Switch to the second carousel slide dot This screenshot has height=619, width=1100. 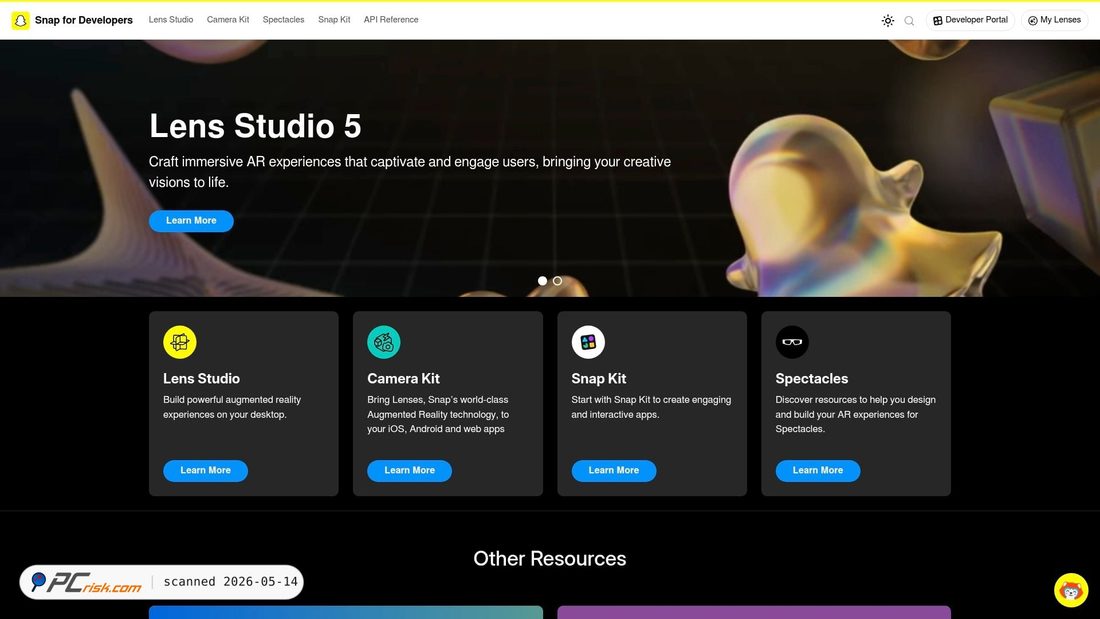[x=557, y=281]
